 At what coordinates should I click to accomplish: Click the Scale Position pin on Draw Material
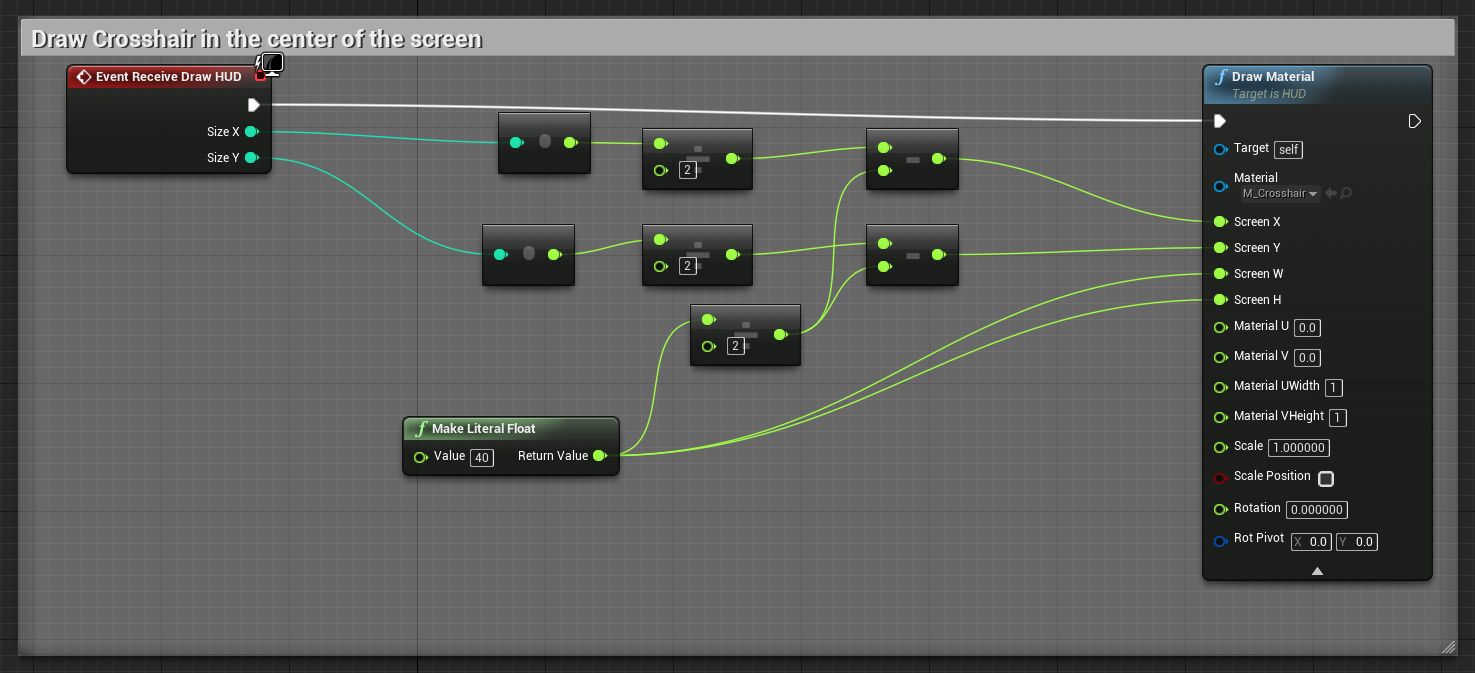click(1220, 478)
